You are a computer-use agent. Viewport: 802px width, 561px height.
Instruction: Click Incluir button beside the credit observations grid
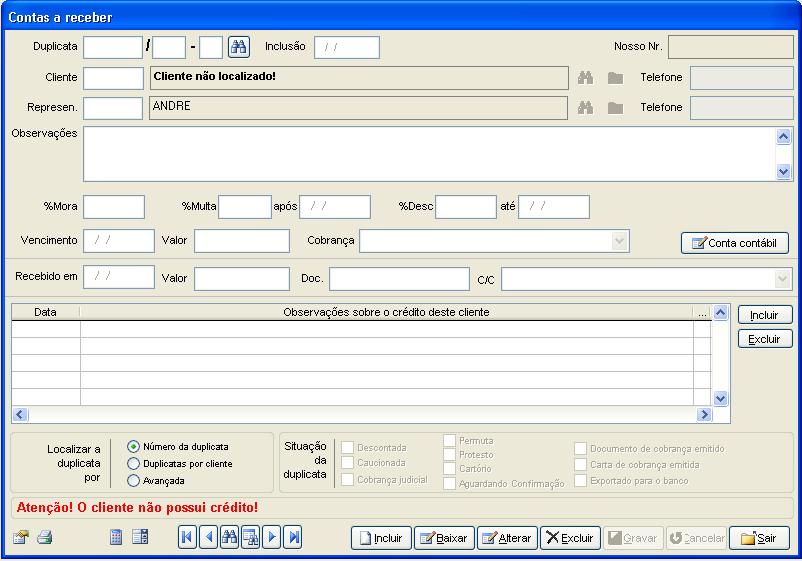click(765, 315)
